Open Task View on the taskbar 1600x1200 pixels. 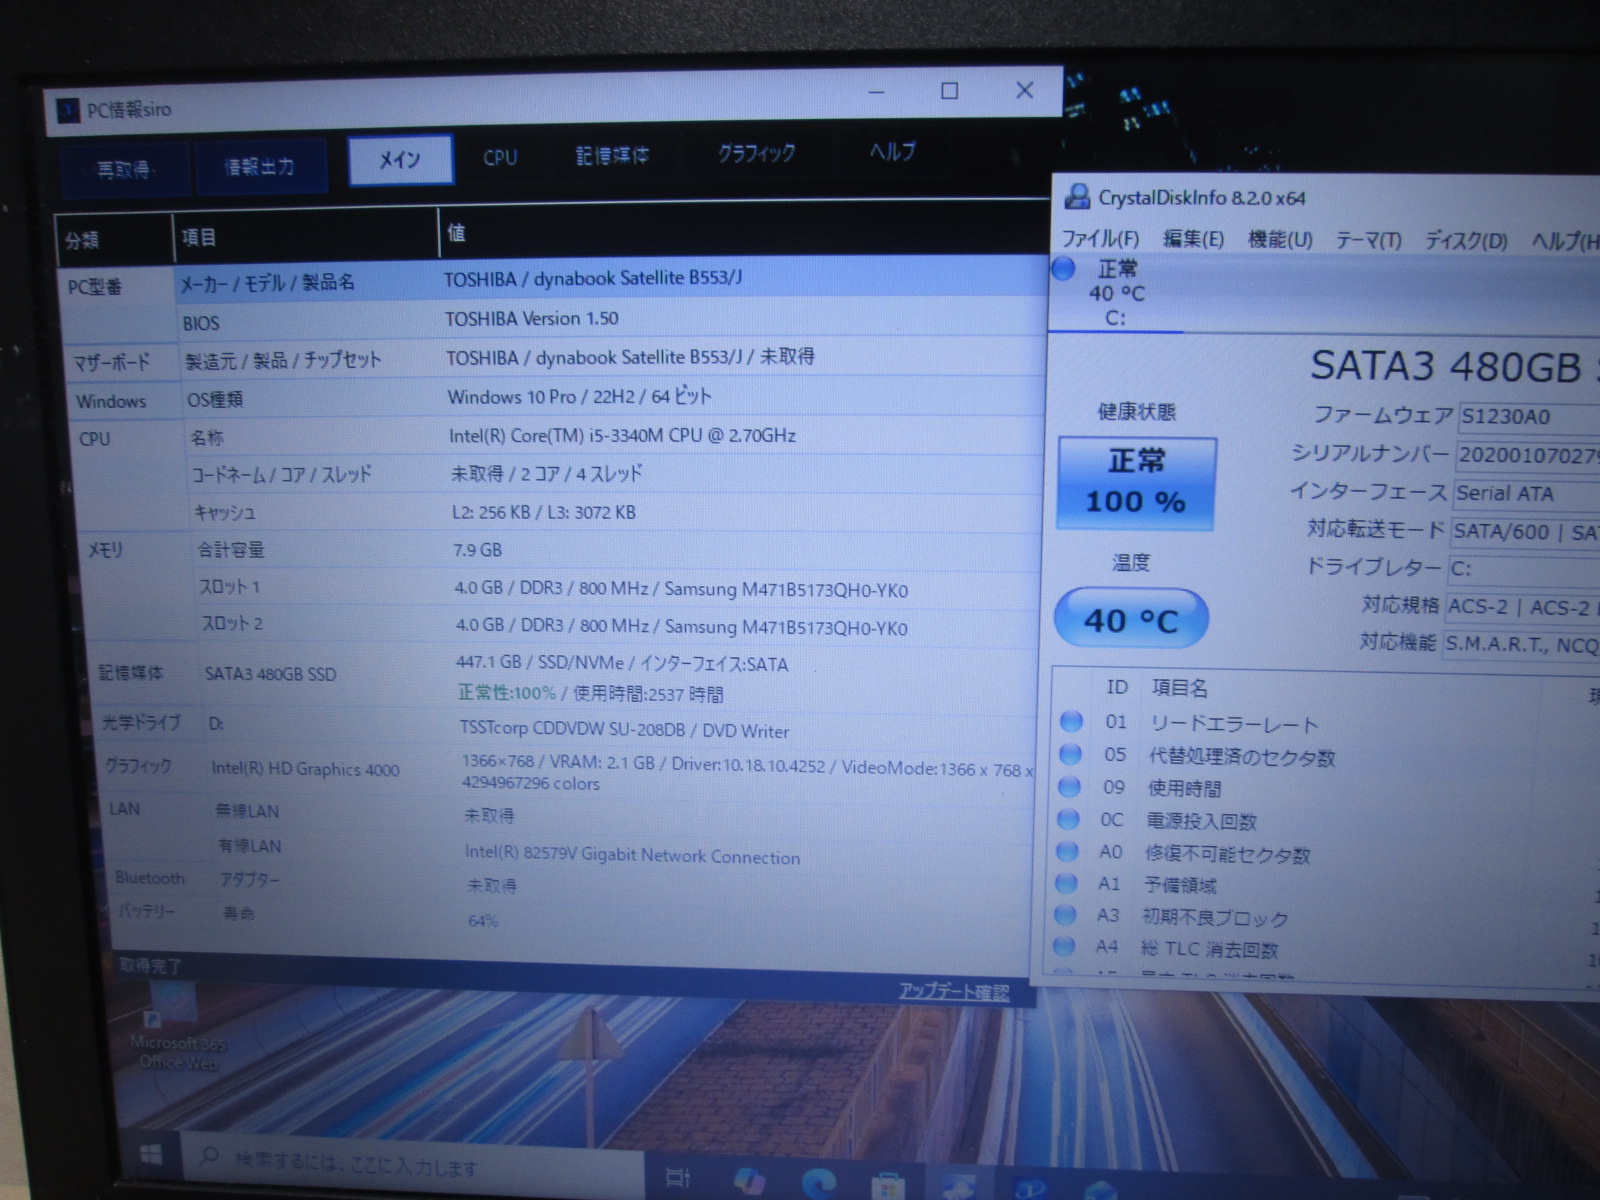[x=678, y=1179]
